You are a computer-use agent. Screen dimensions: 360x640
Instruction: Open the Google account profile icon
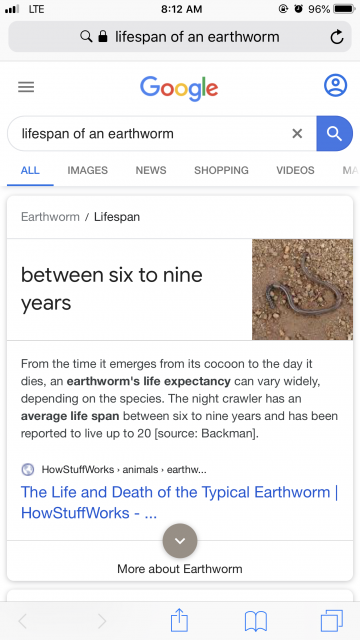tap(335, 85)
